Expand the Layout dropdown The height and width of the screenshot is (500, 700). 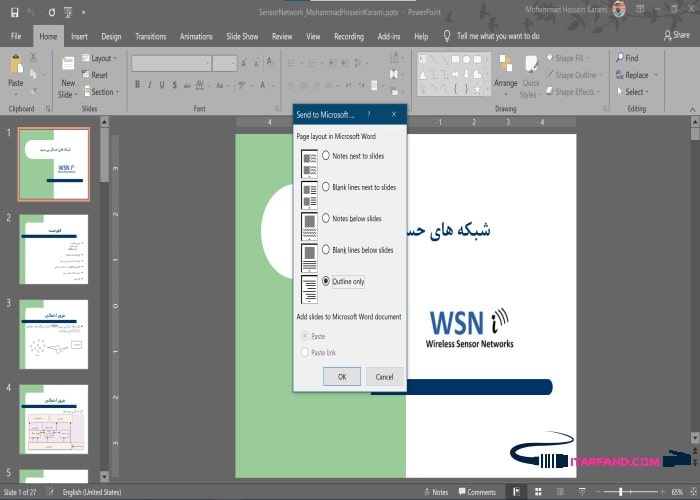pyautogui.click(x=101, y=58)
